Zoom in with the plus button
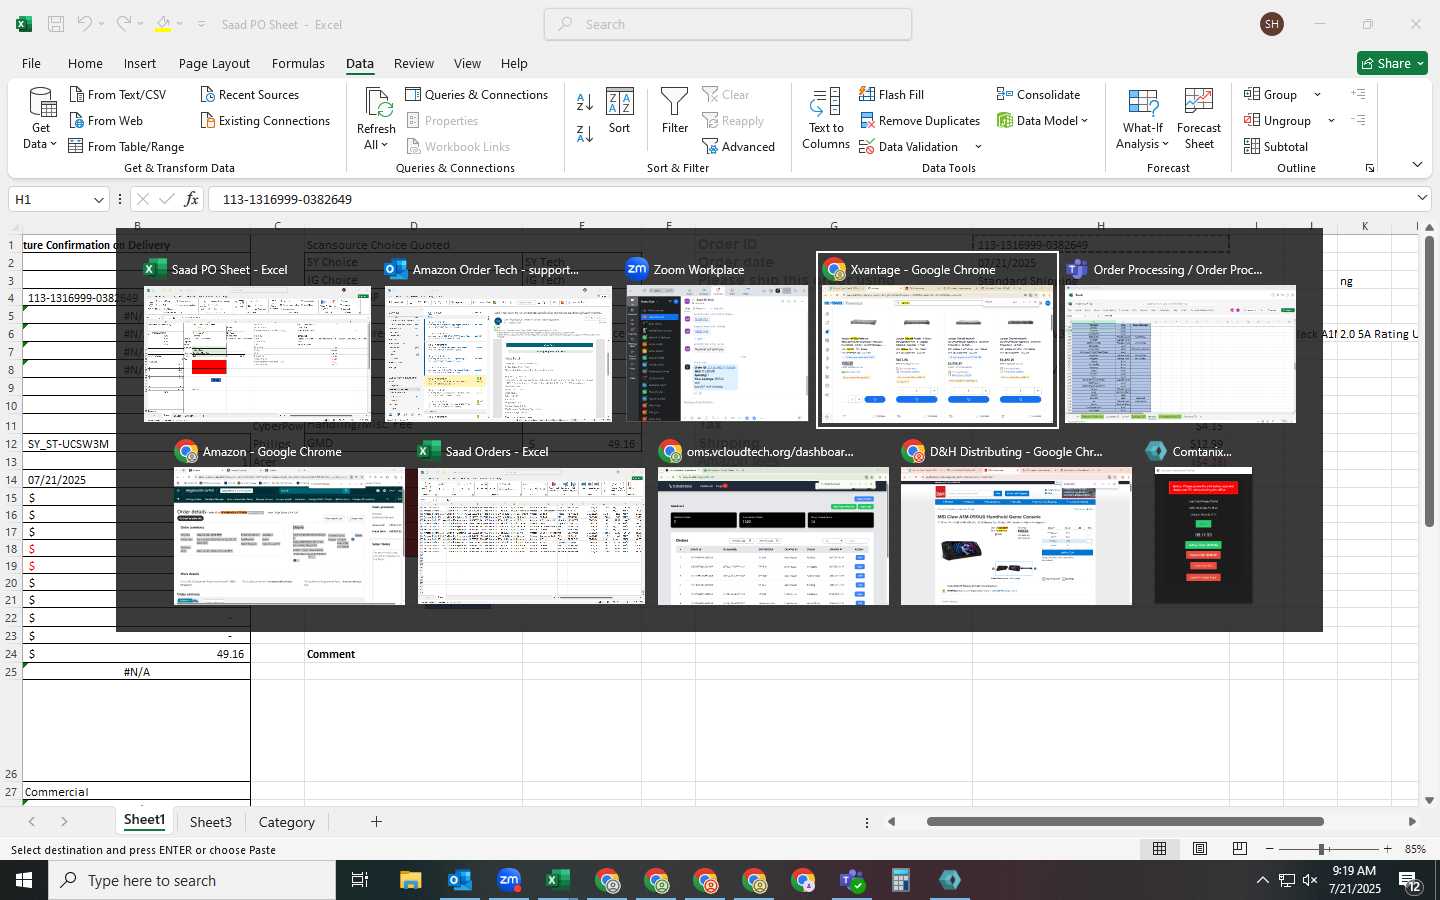Image resolution: width=1440 pixels, height=900 pixels. tap(1387, 849)
